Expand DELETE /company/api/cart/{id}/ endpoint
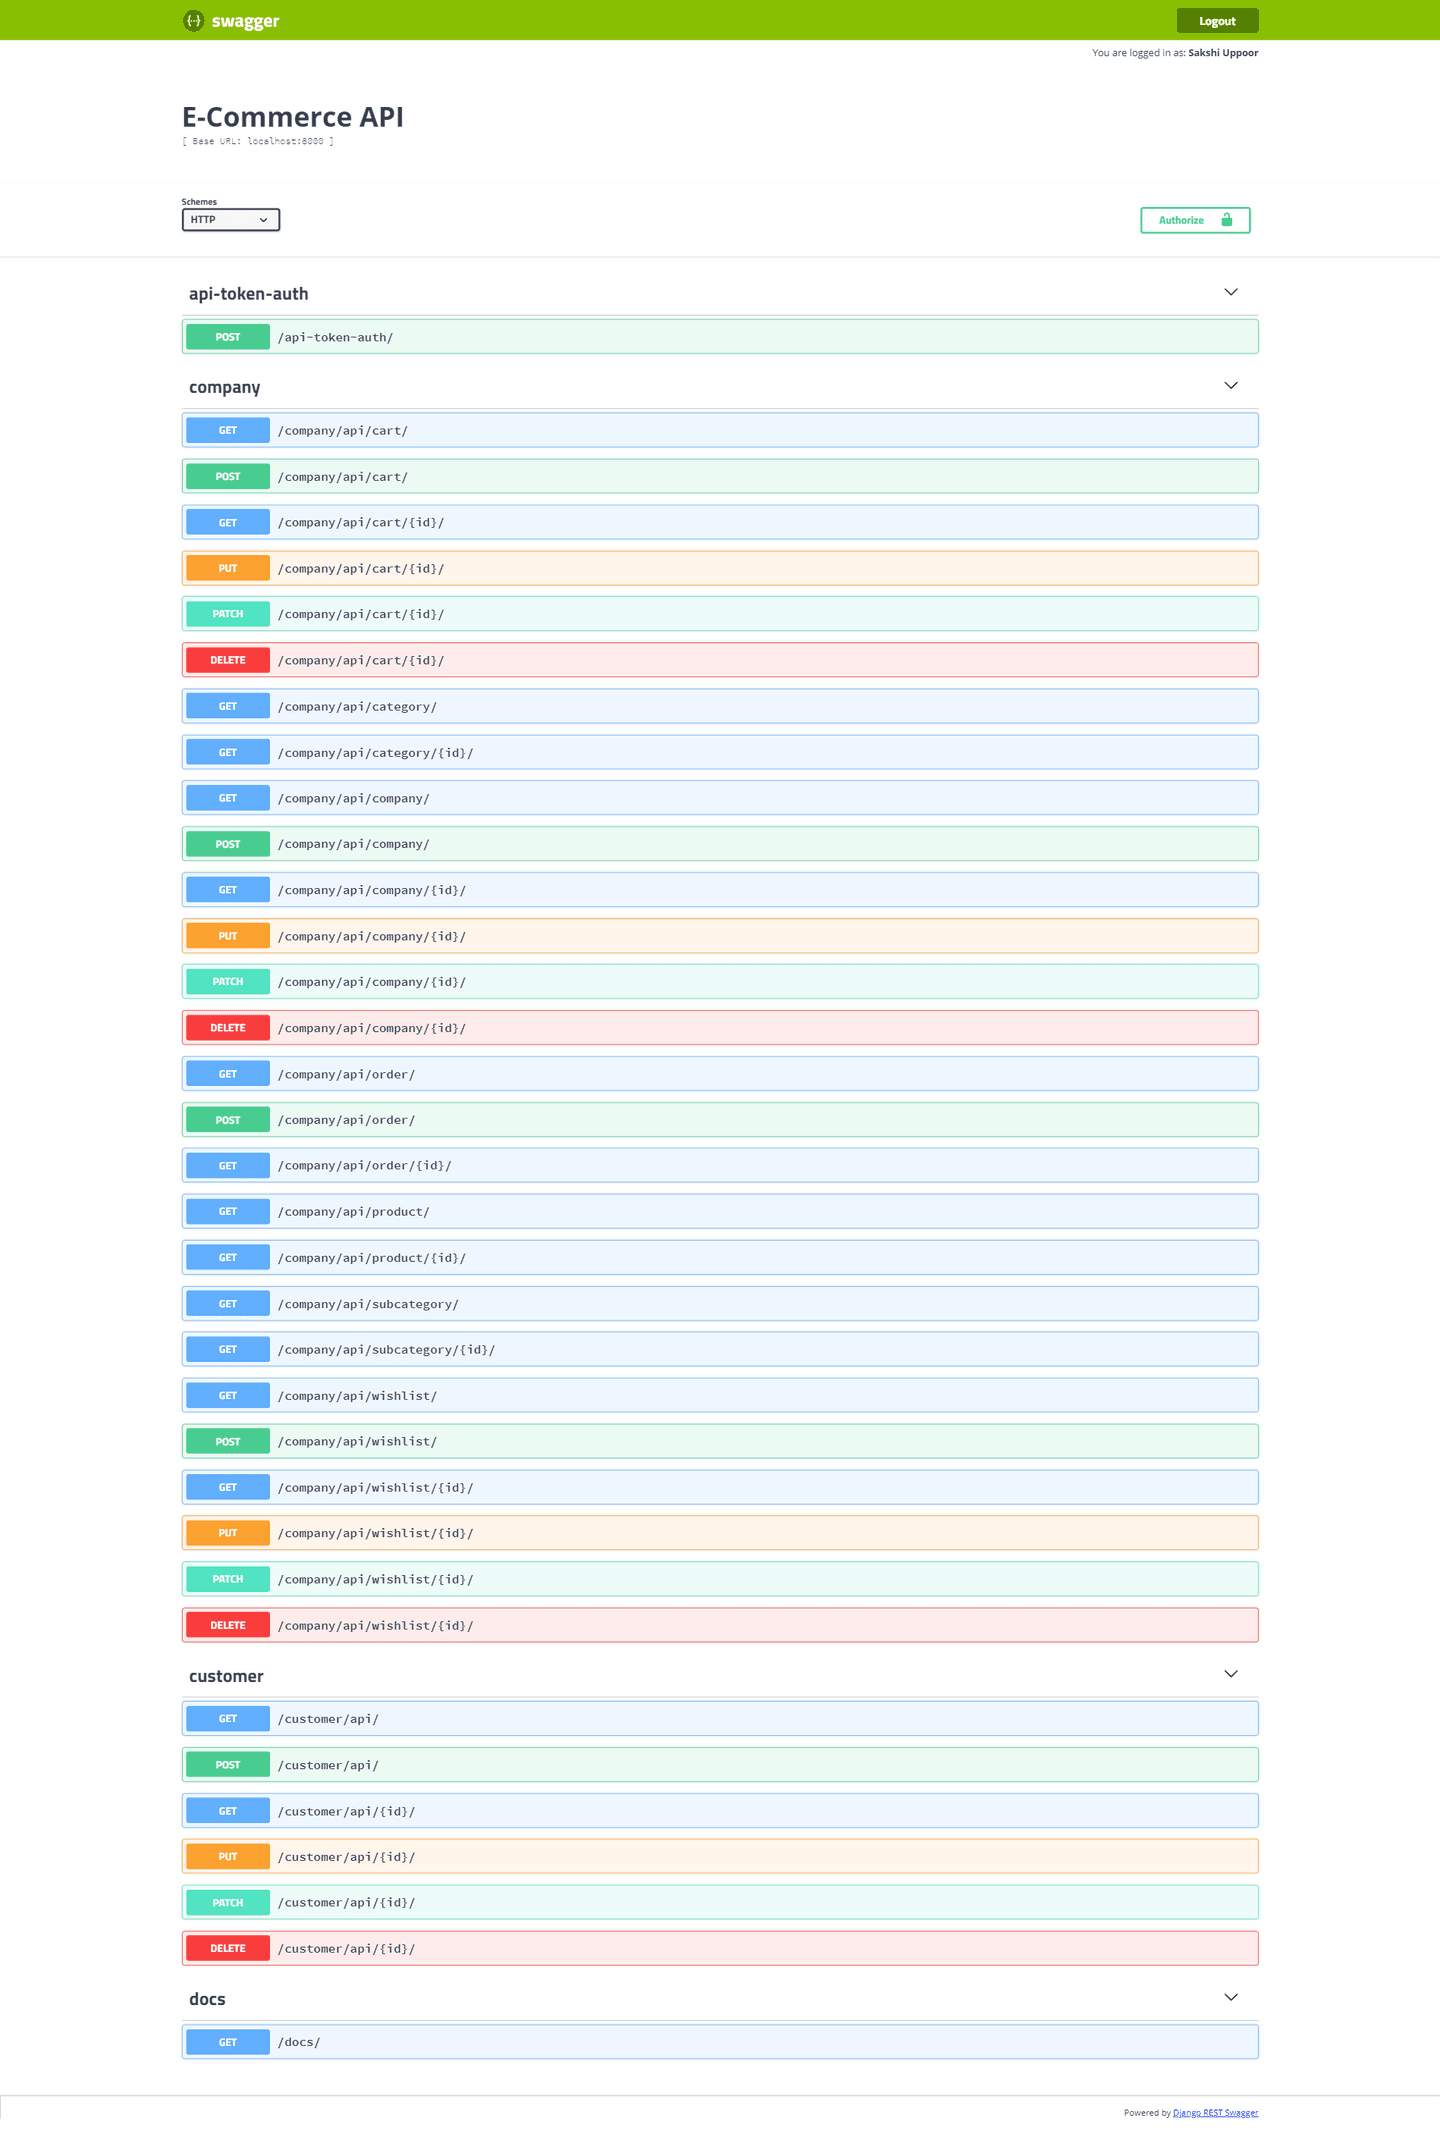 (720, 660)
